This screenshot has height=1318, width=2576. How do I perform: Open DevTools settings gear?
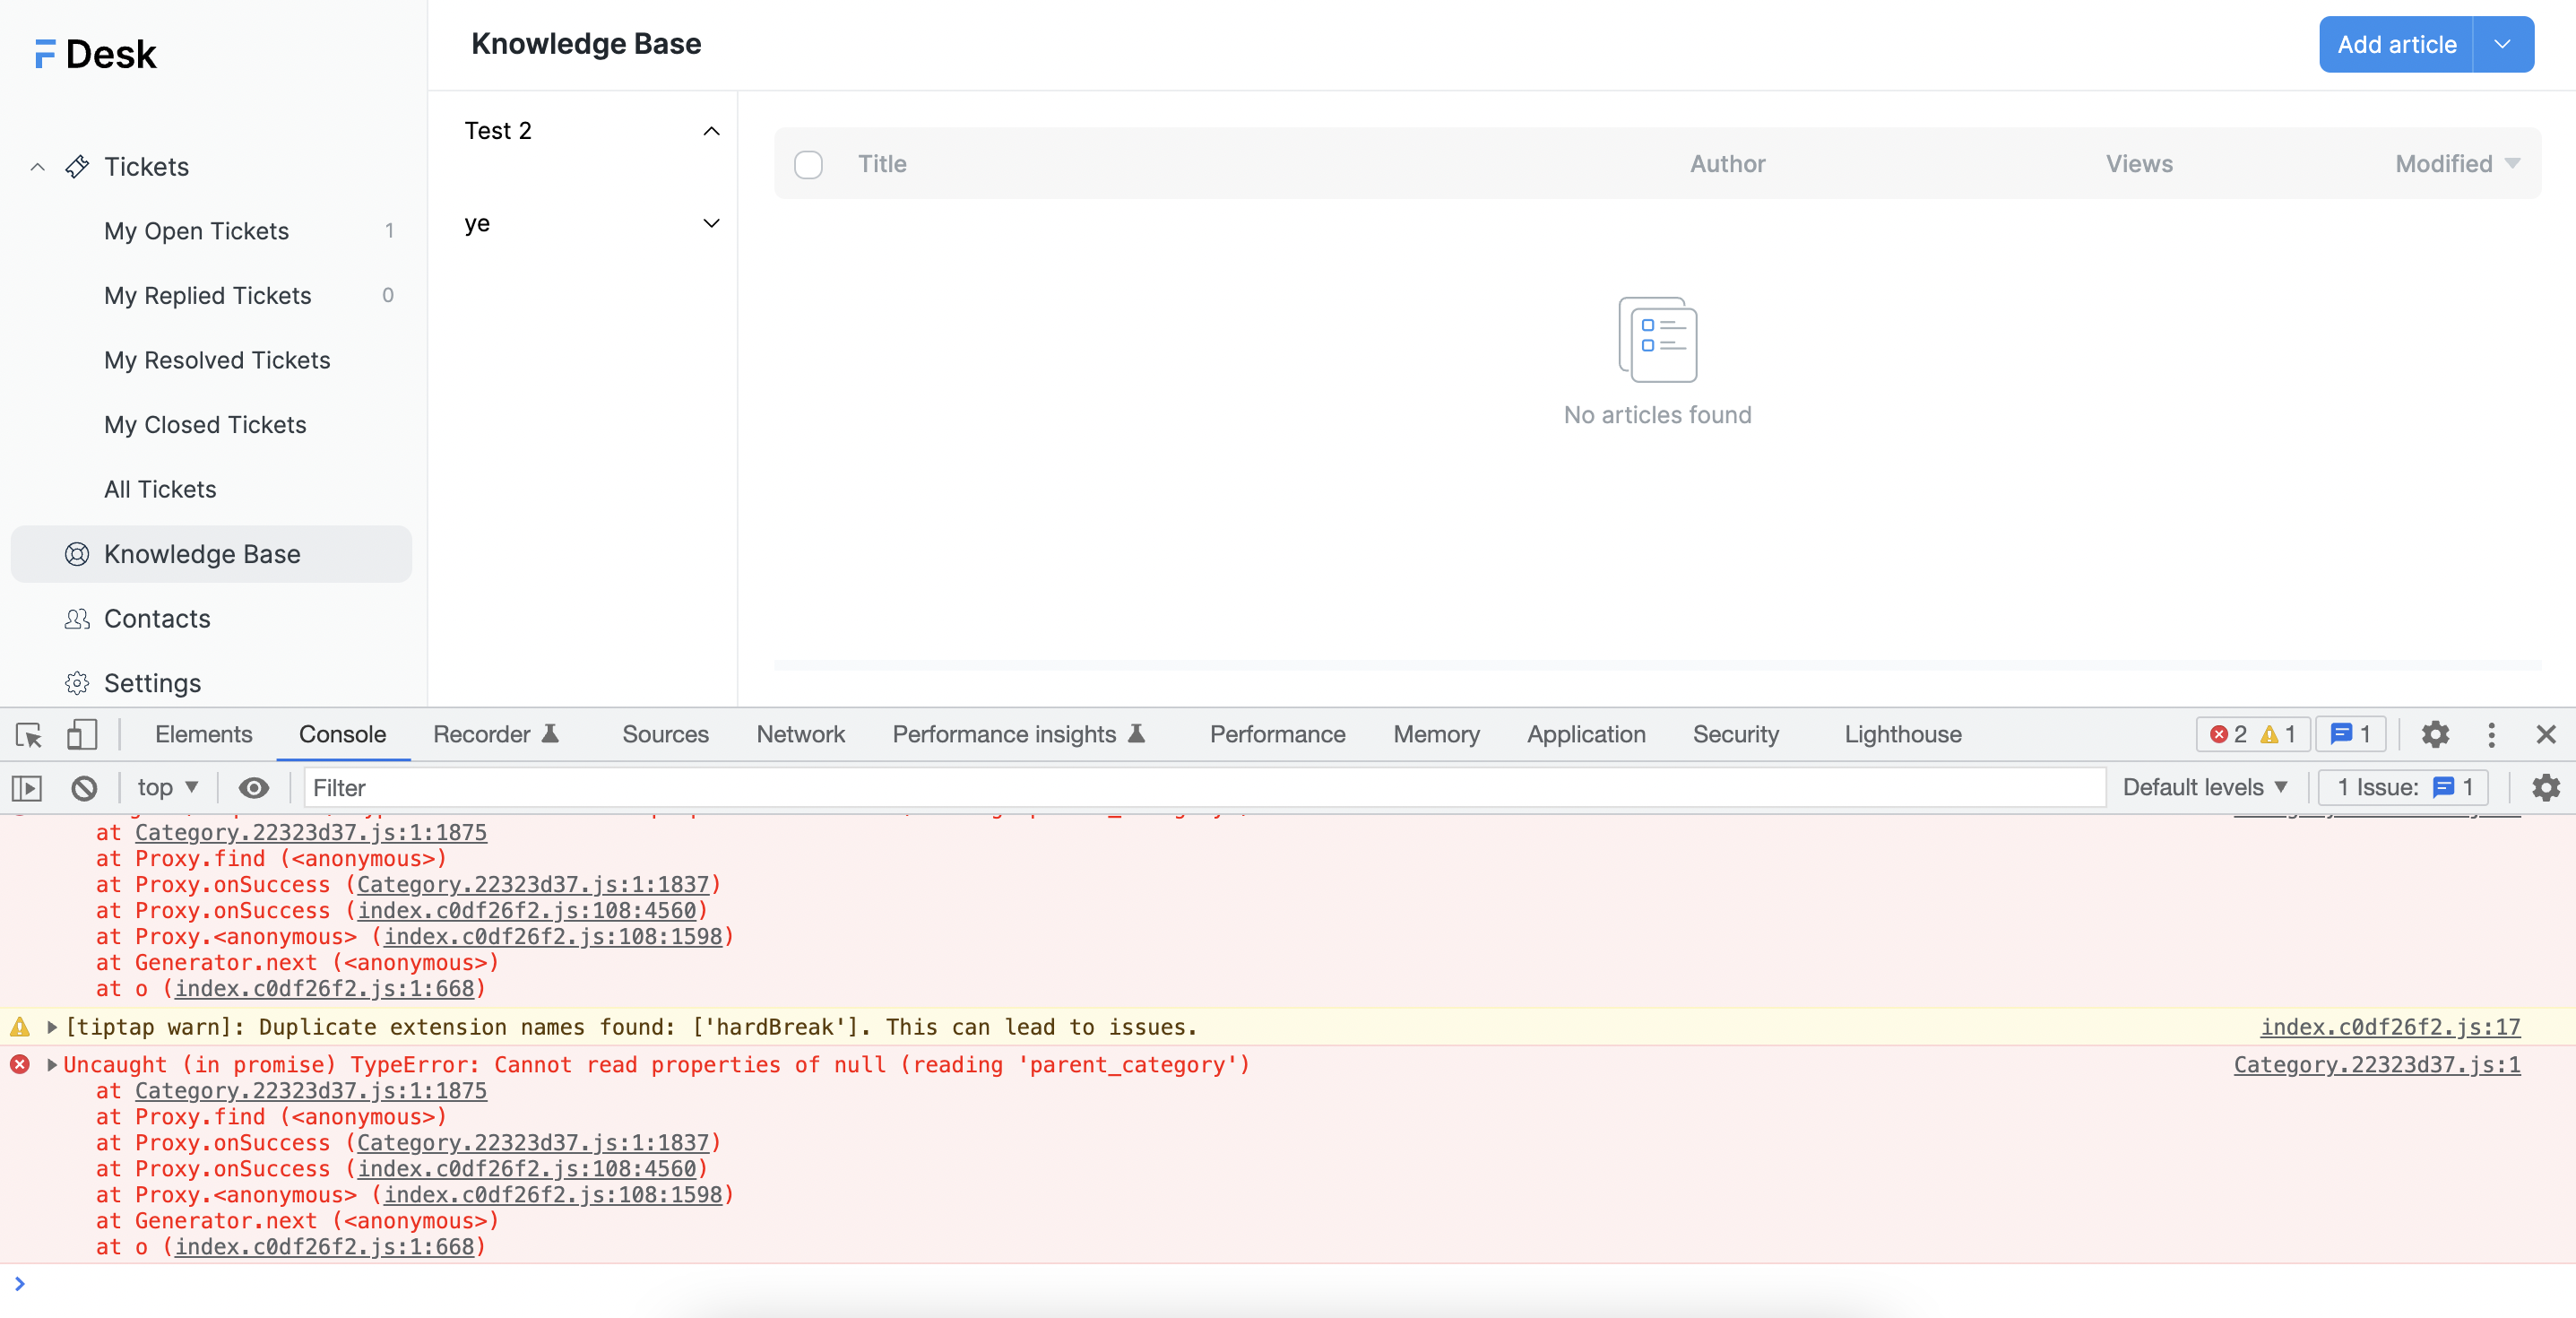point(2436,735)
